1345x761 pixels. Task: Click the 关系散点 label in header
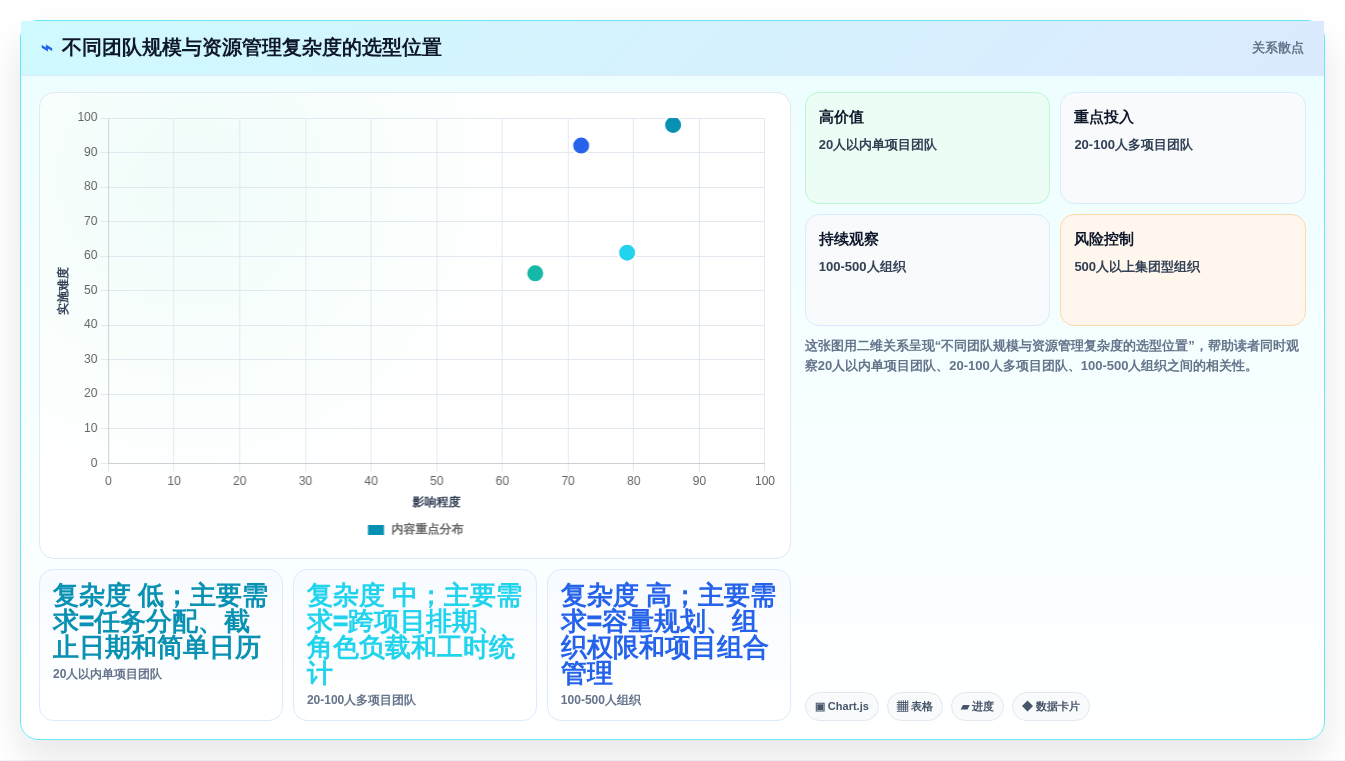coord(1277,48)
